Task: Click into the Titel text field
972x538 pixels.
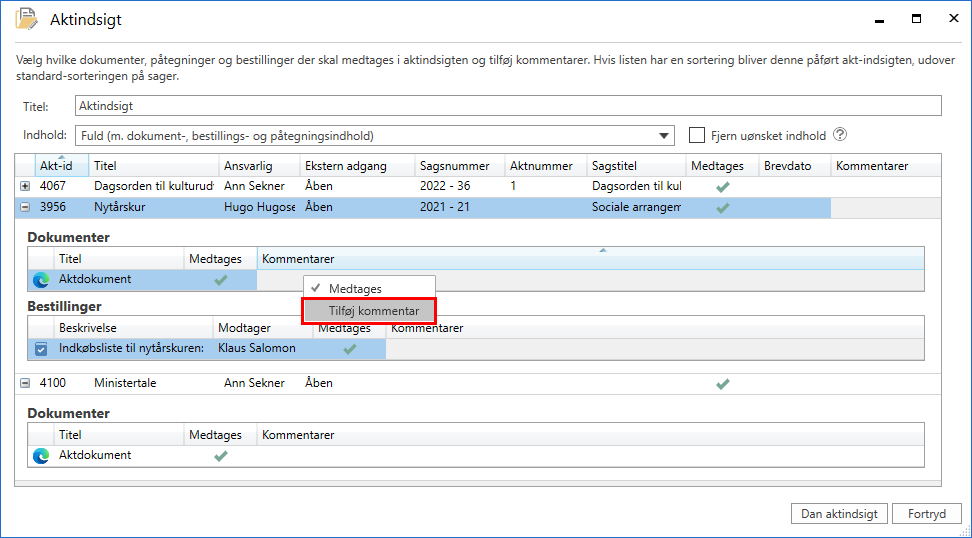Action: pyautogui.click(x=508, y=106)
